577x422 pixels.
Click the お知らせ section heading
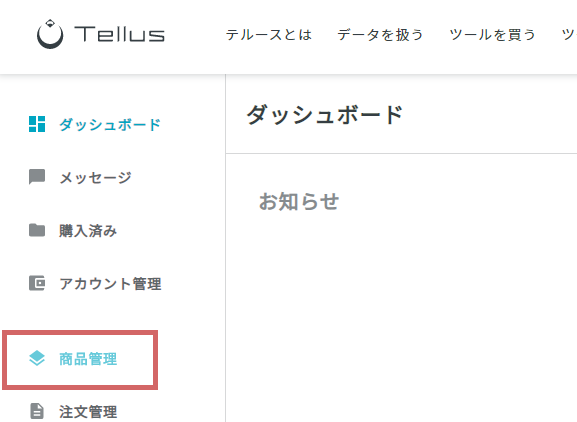(x=299, y=202)
